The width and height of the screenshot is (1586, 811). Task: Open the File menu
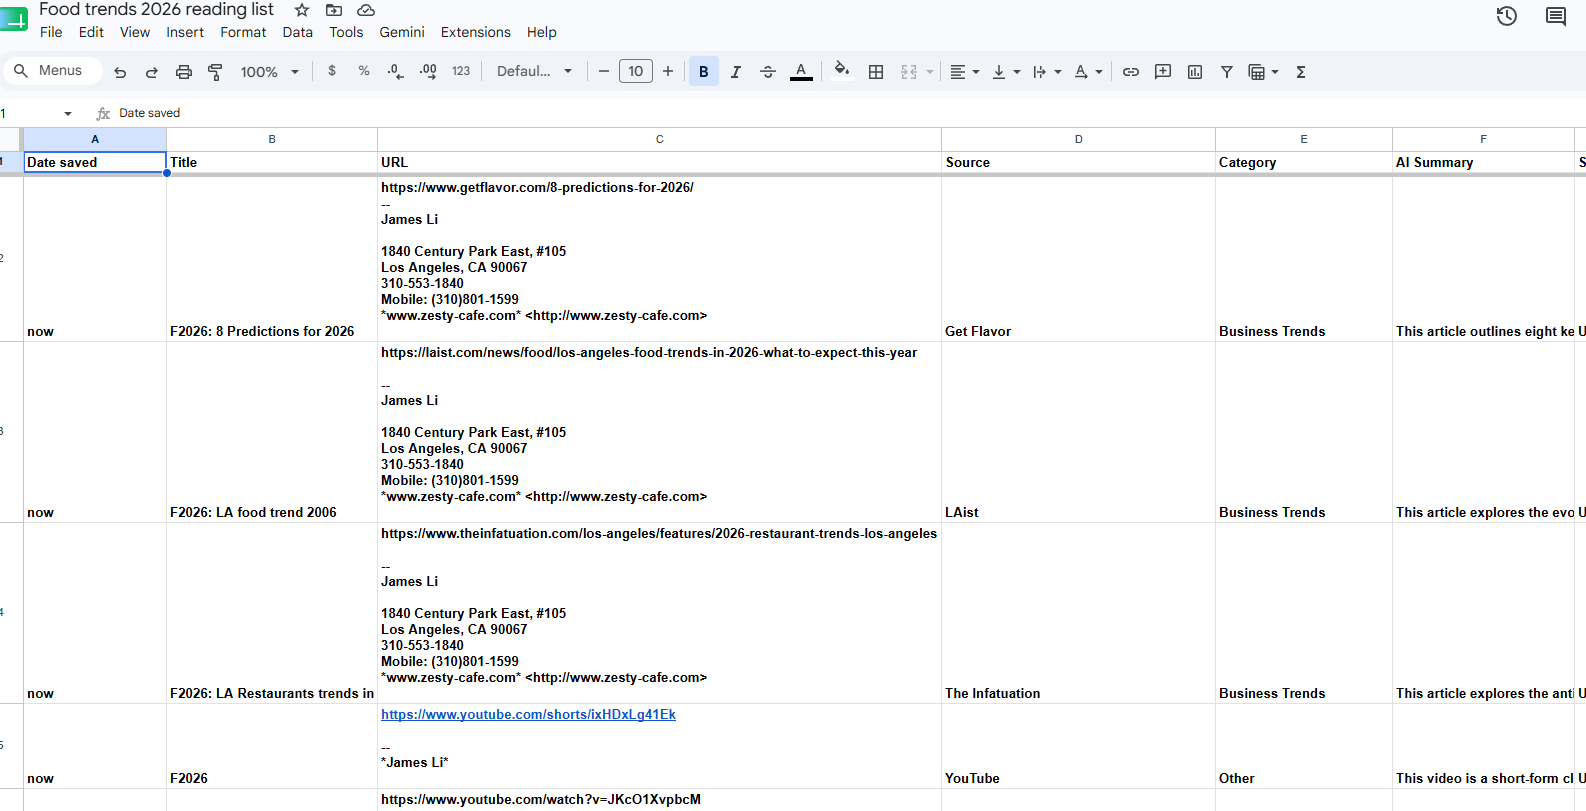point(51,32)
